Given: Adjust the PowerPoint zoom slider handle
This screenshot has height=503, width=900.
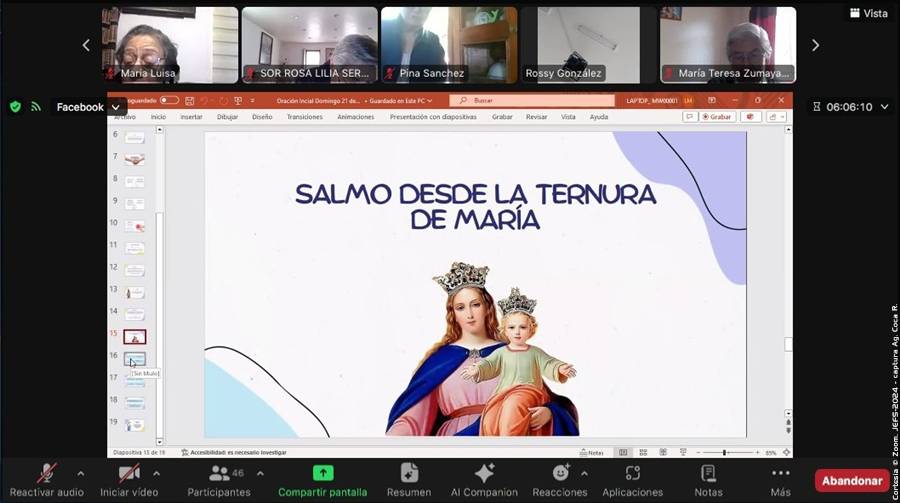Looking at the screenshot, I should click(x=724, y=452).
